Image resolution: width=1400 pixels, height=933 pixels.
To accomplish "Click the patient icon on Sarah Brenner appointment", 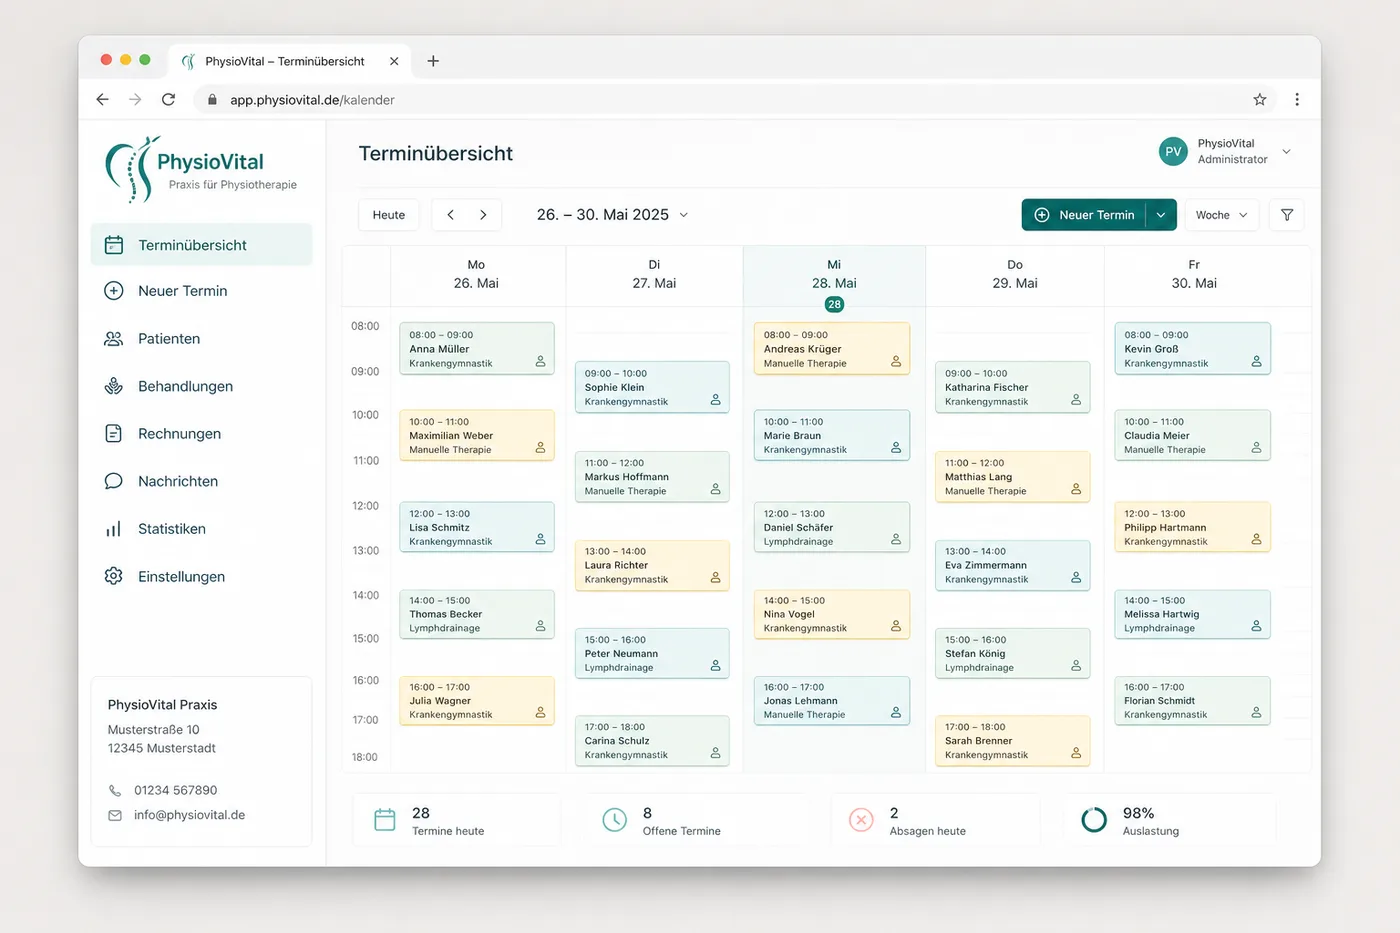I will coord(1076,753).
